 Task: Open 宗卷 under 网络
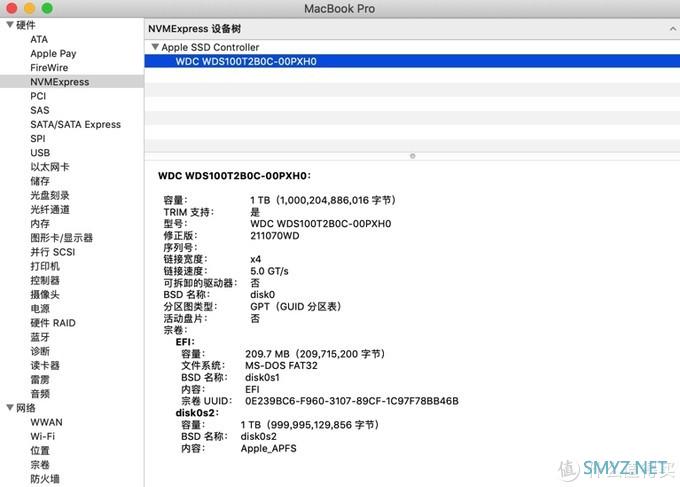40,465
